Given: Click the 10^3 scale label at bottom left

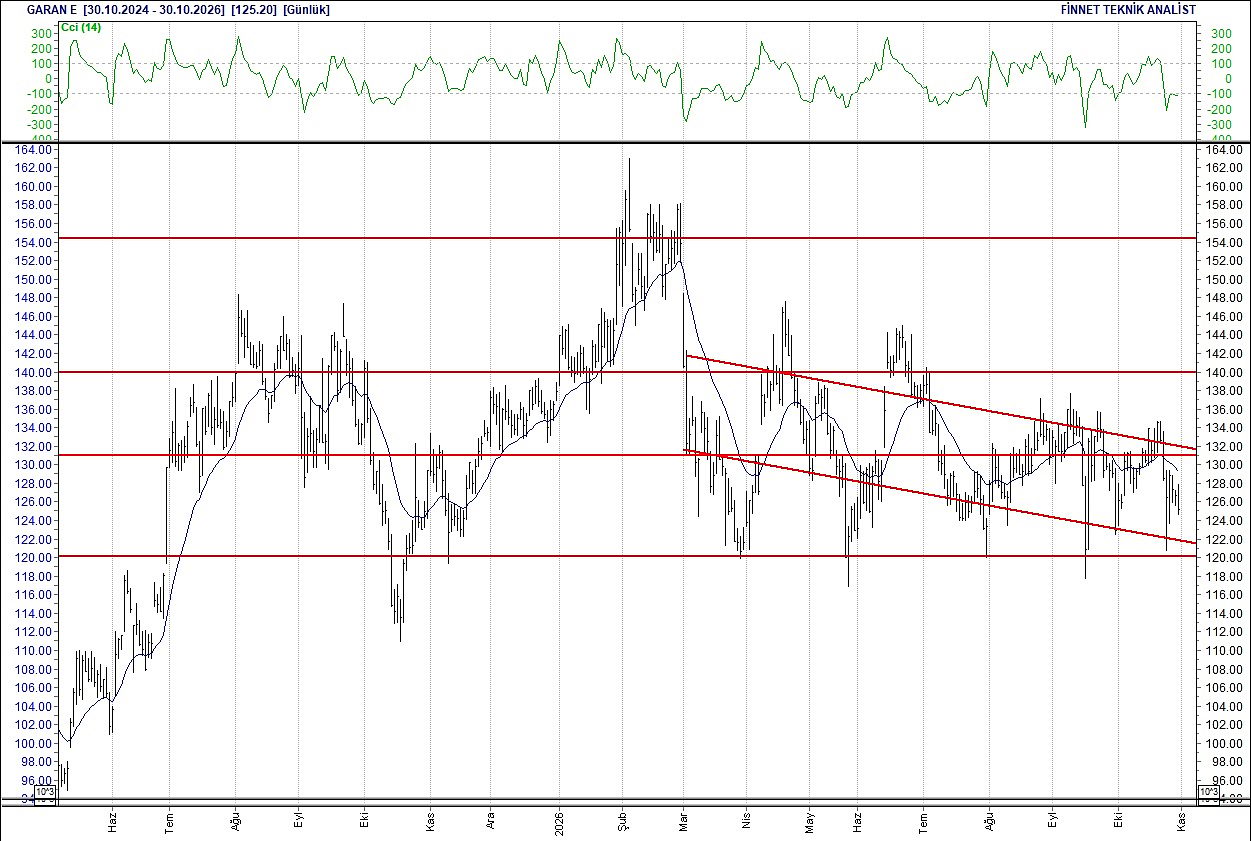Looking at the screenshot, I should pos(45,792).
